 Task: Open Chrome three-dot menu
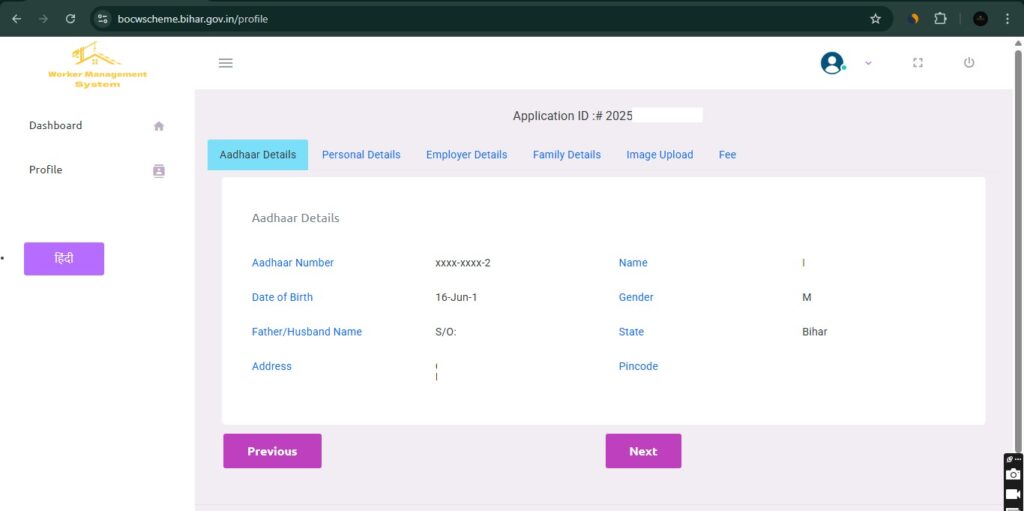click(1008, 19)
